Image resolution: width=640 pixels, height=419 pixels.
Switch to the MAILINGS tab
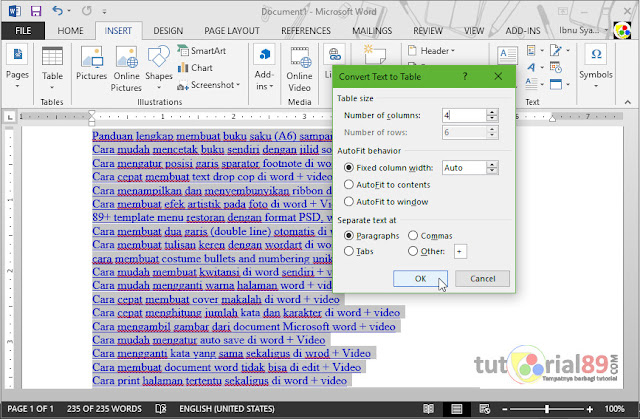point(372,31)
